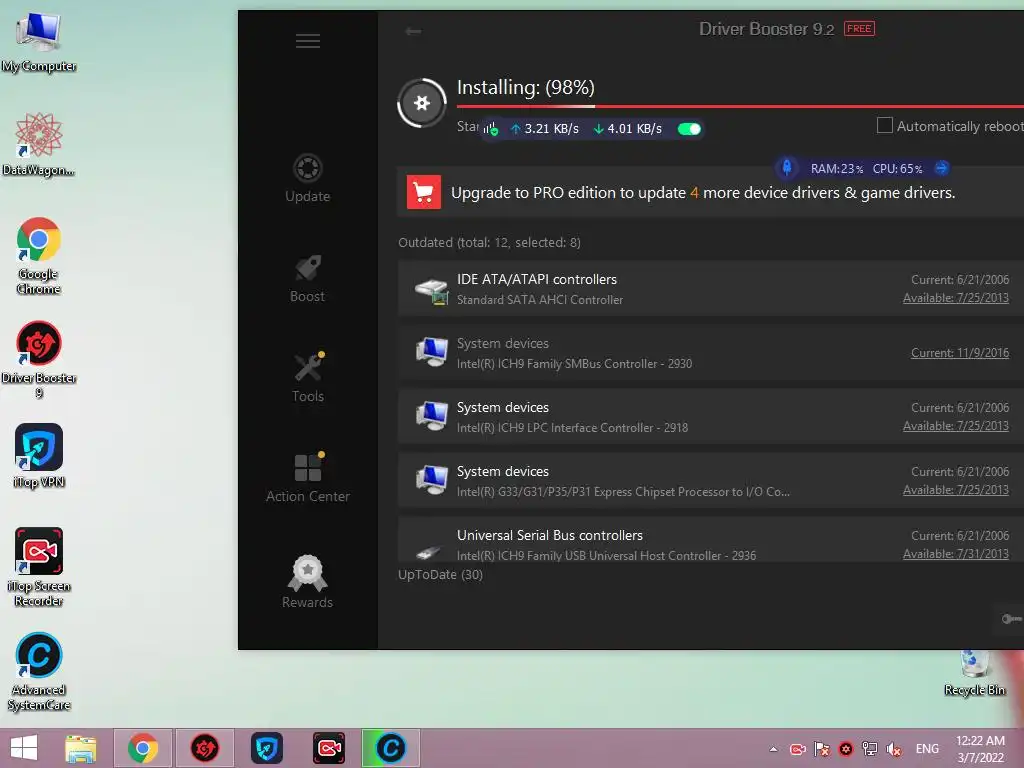Select ICH9 Family SMBus Controller row

pyautogui.click(x=711, y=353)
